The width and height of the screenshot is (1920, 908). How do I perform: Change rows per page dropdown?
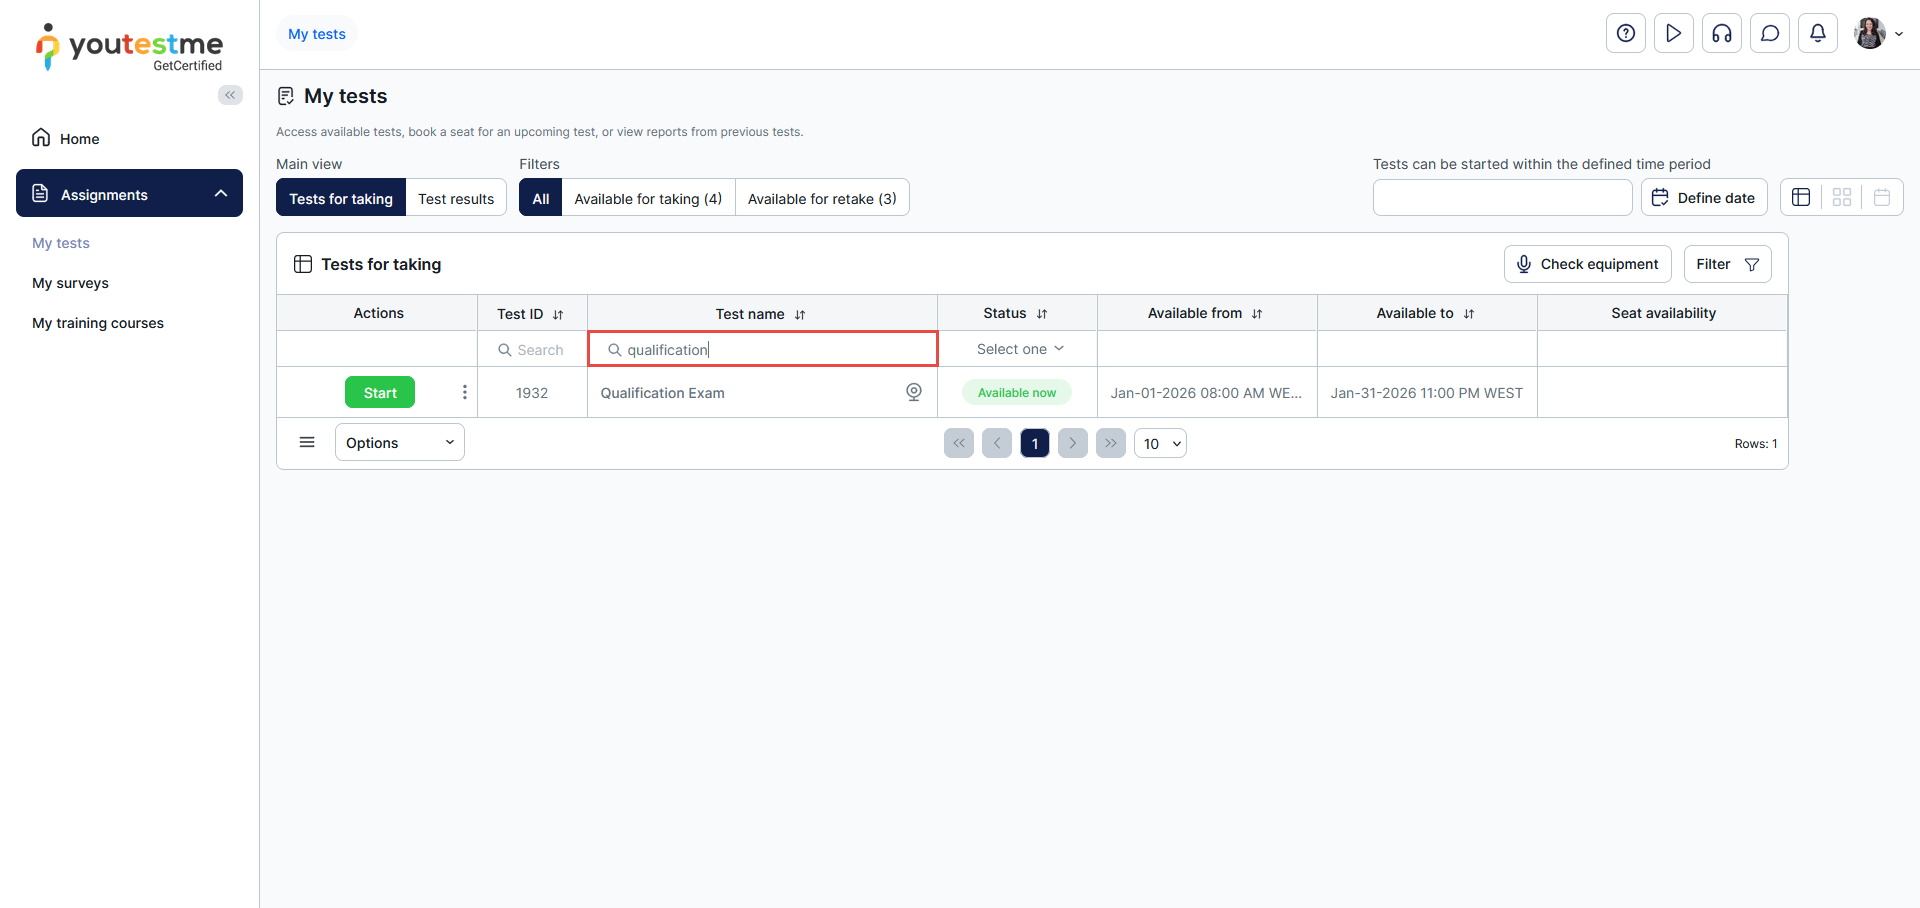1160,444
